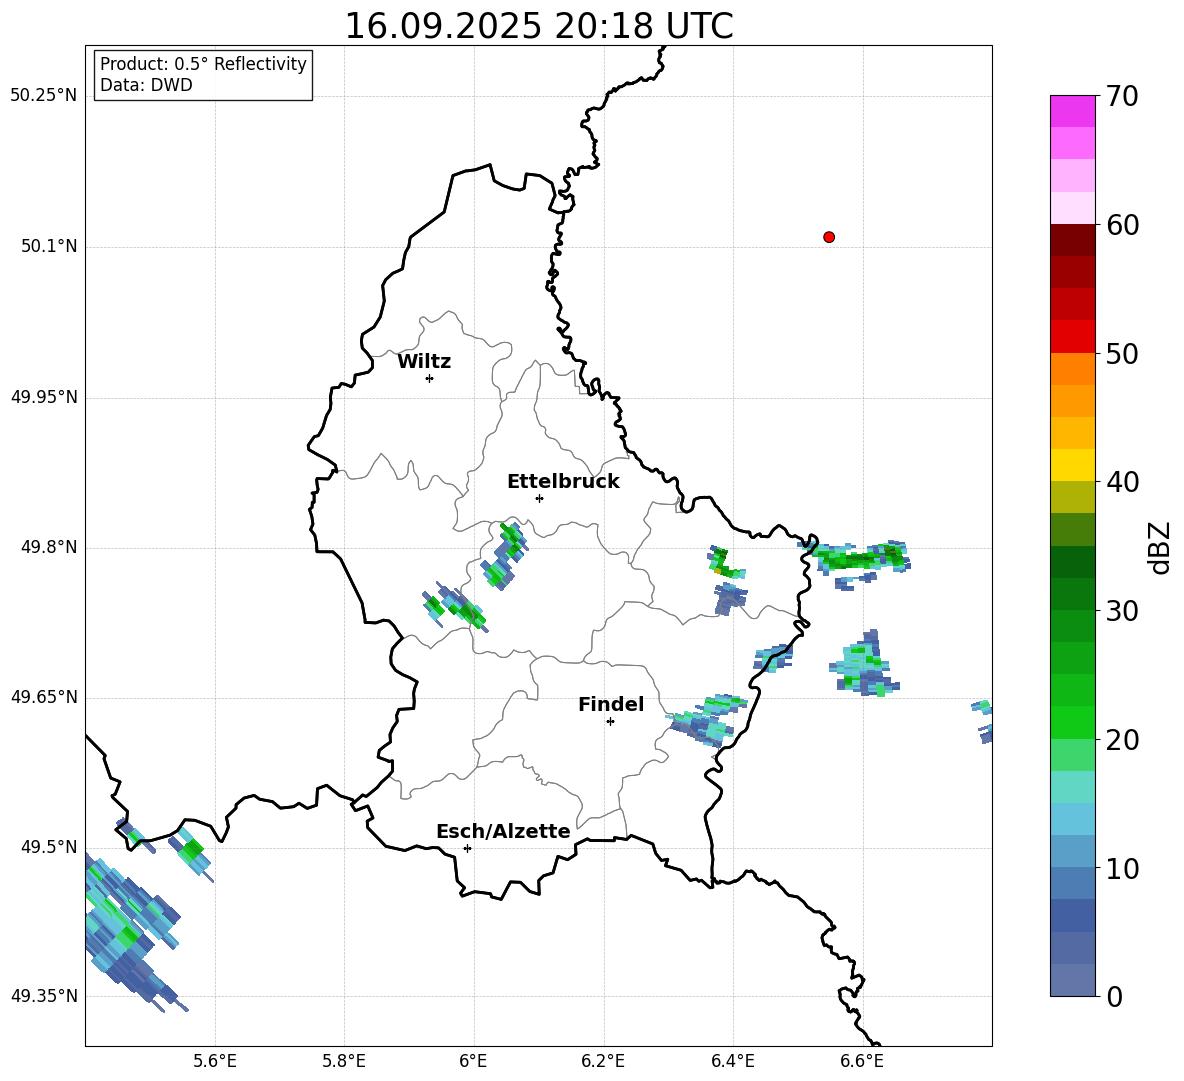The image size is (1184, 1081).
Task: Click the 50 dBZ colorbar label
Action: coord(1122,354)
